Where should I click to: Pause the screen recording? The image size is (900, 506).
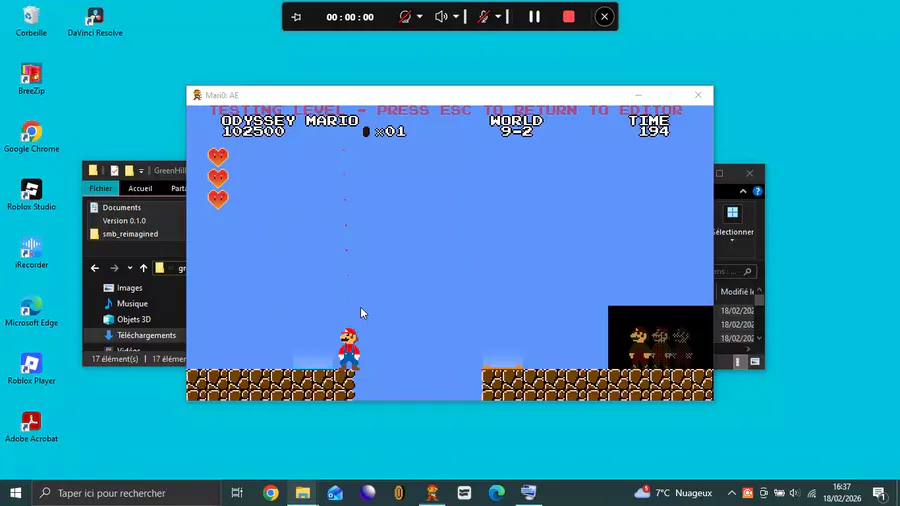534,17
